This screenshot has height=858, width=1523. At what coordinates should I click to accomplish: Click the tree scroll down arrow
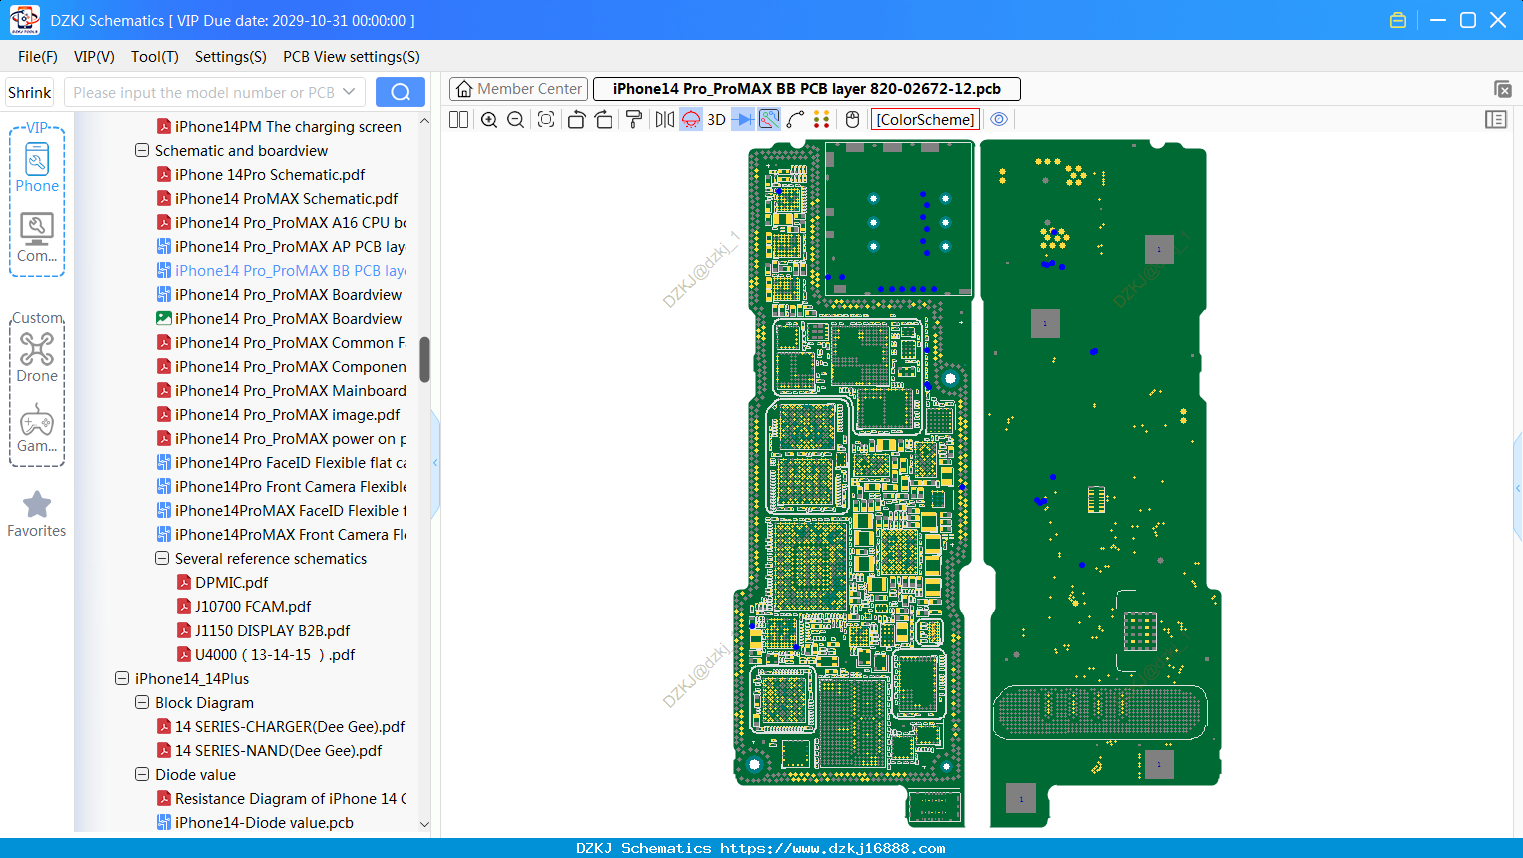point(424,825)
